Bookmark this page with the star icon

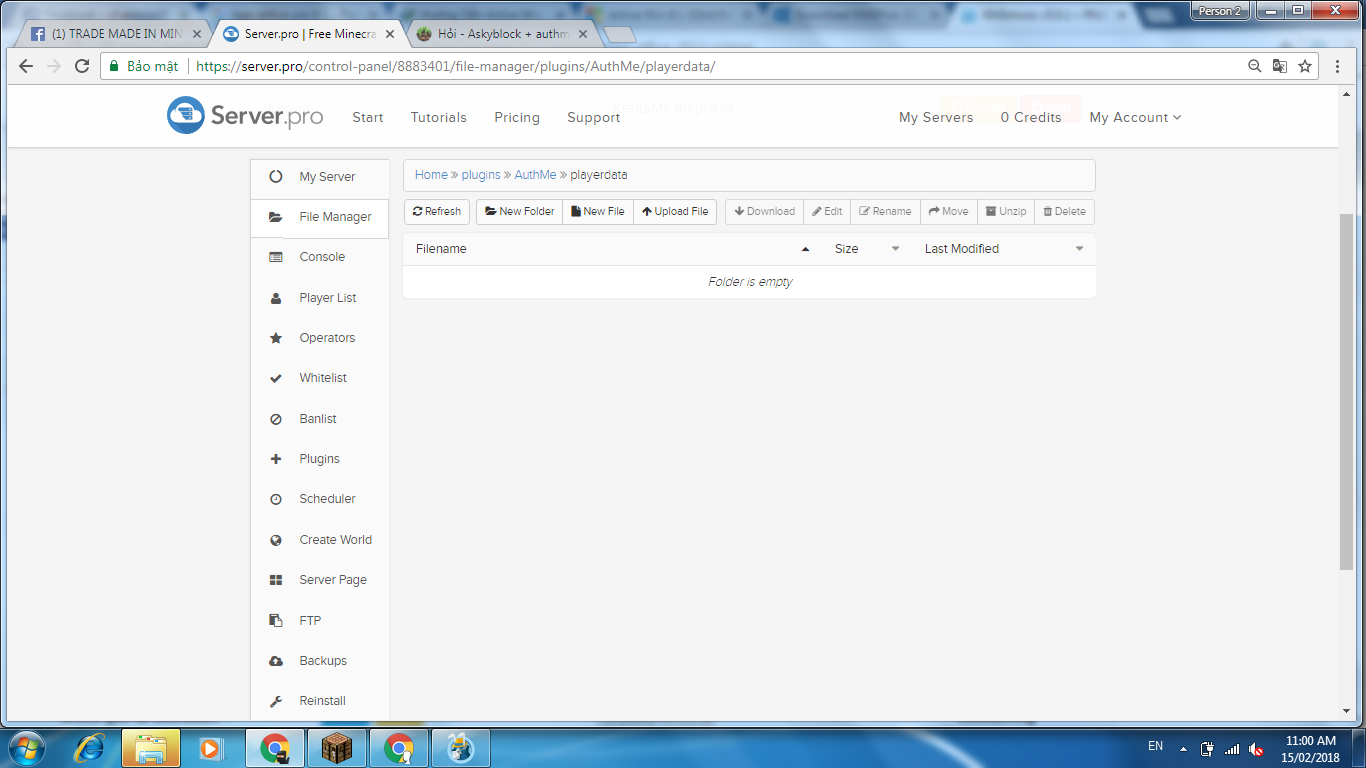coord(1305,66)
